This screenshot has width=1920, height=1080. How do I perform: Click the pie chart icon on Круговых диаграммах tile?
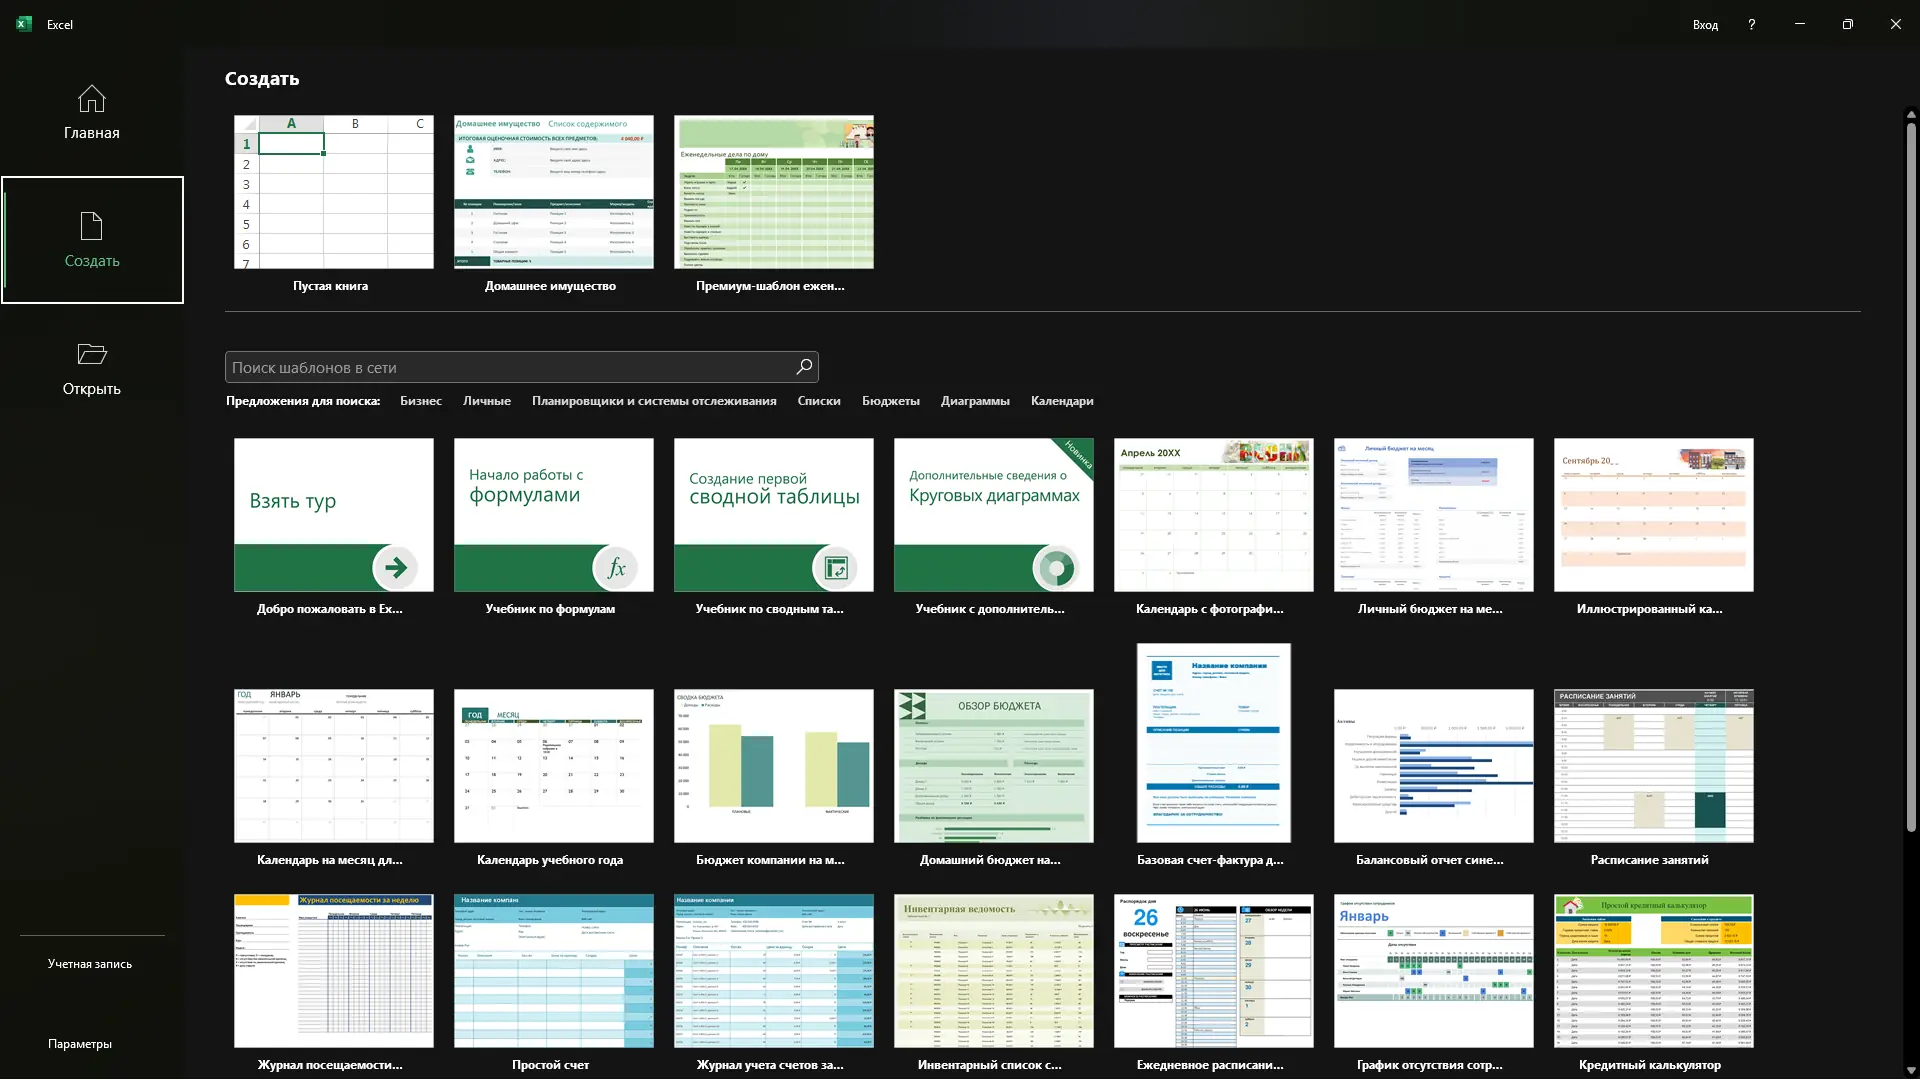tap(1056, 568)
